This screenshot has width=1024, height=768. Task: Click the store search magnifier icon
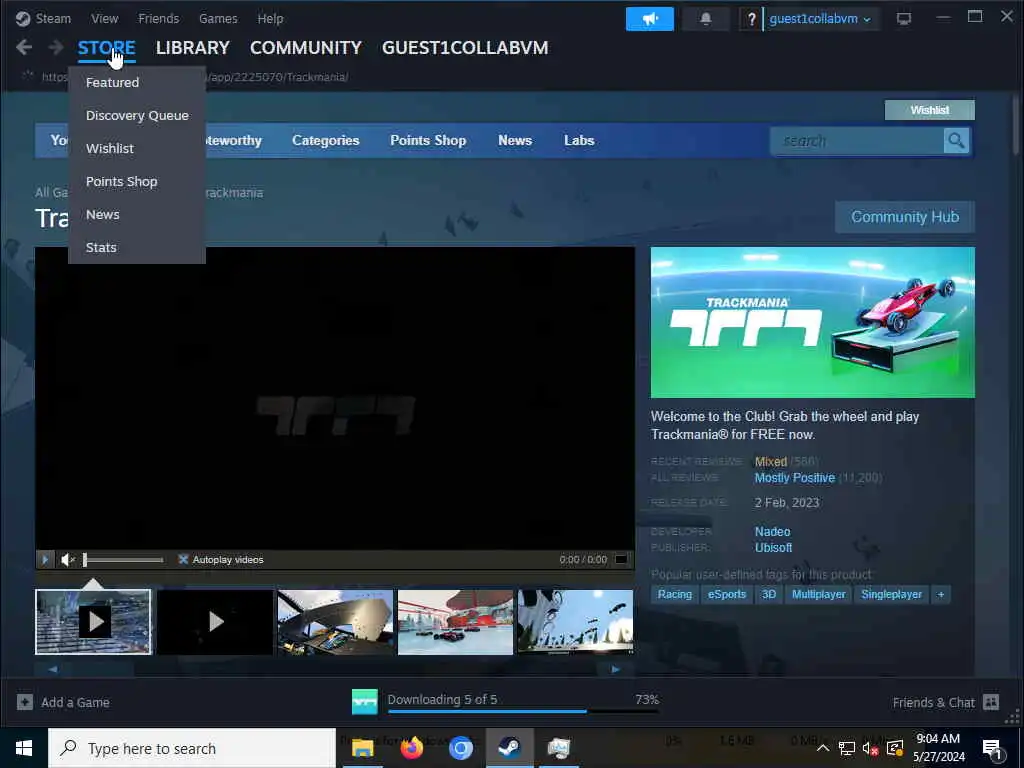click(x=956, y=140)
